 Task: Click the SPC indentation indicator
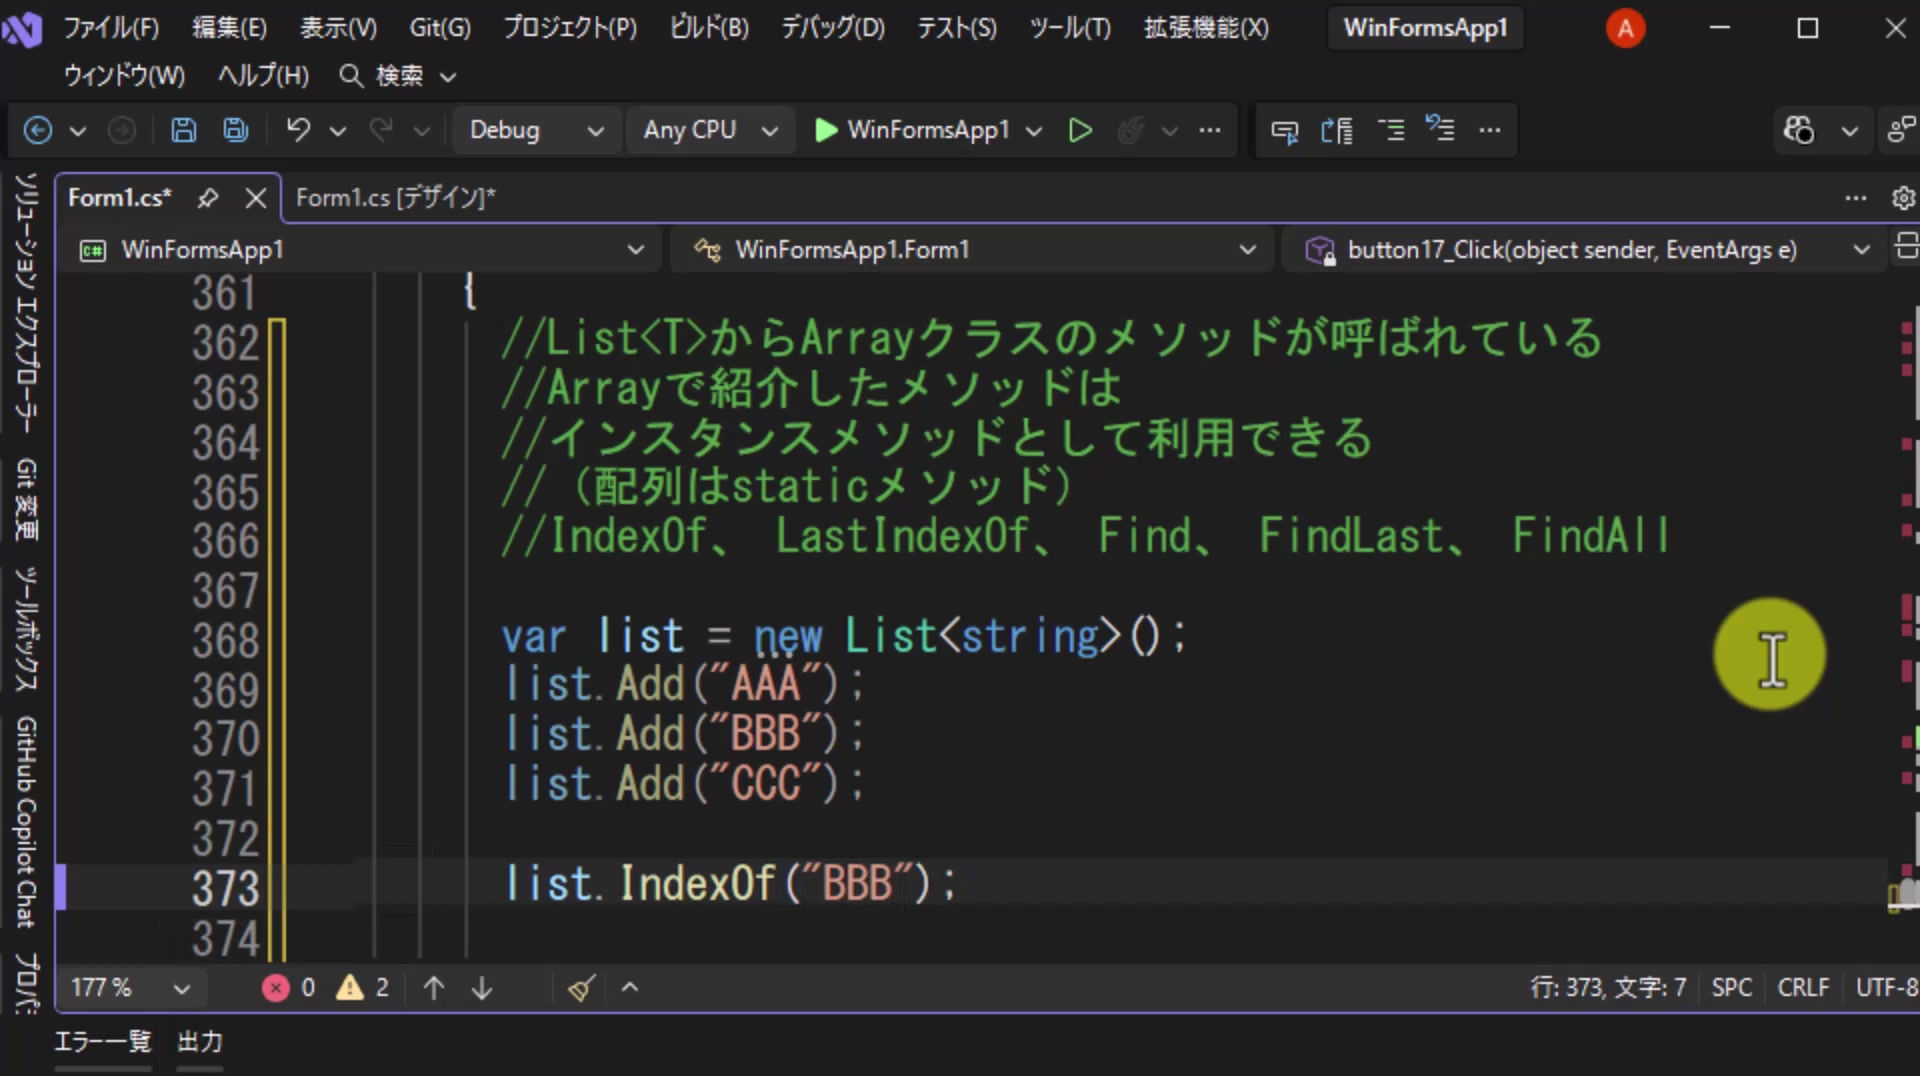click(1731, 988)
